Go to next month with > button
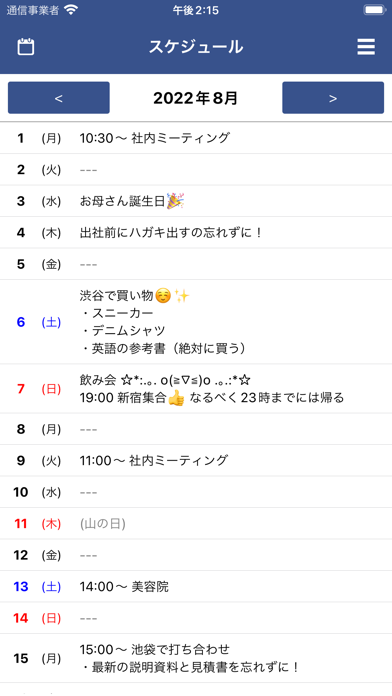 pyautogui.click(x=333, y=98)
